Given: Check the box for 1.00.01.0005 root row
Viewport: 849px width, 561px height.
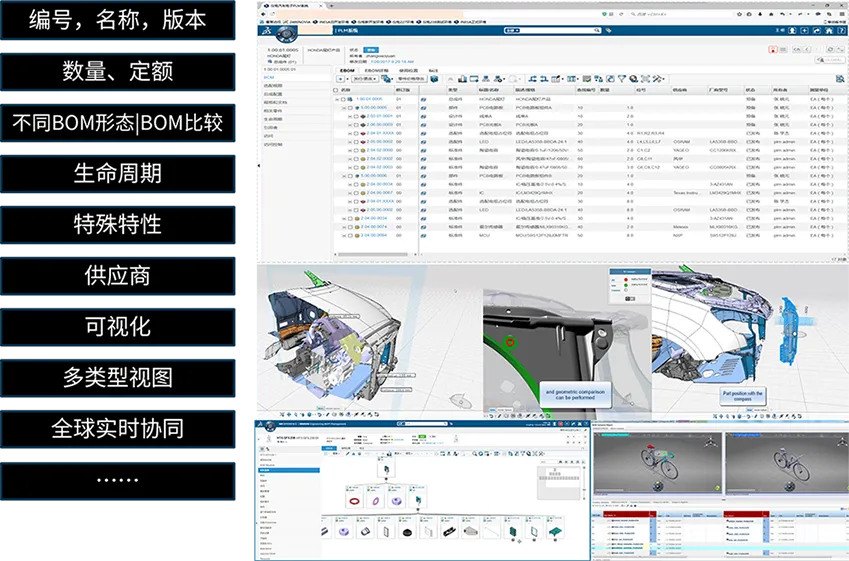Looking at the screenshot, I should (x=345, y=100).
